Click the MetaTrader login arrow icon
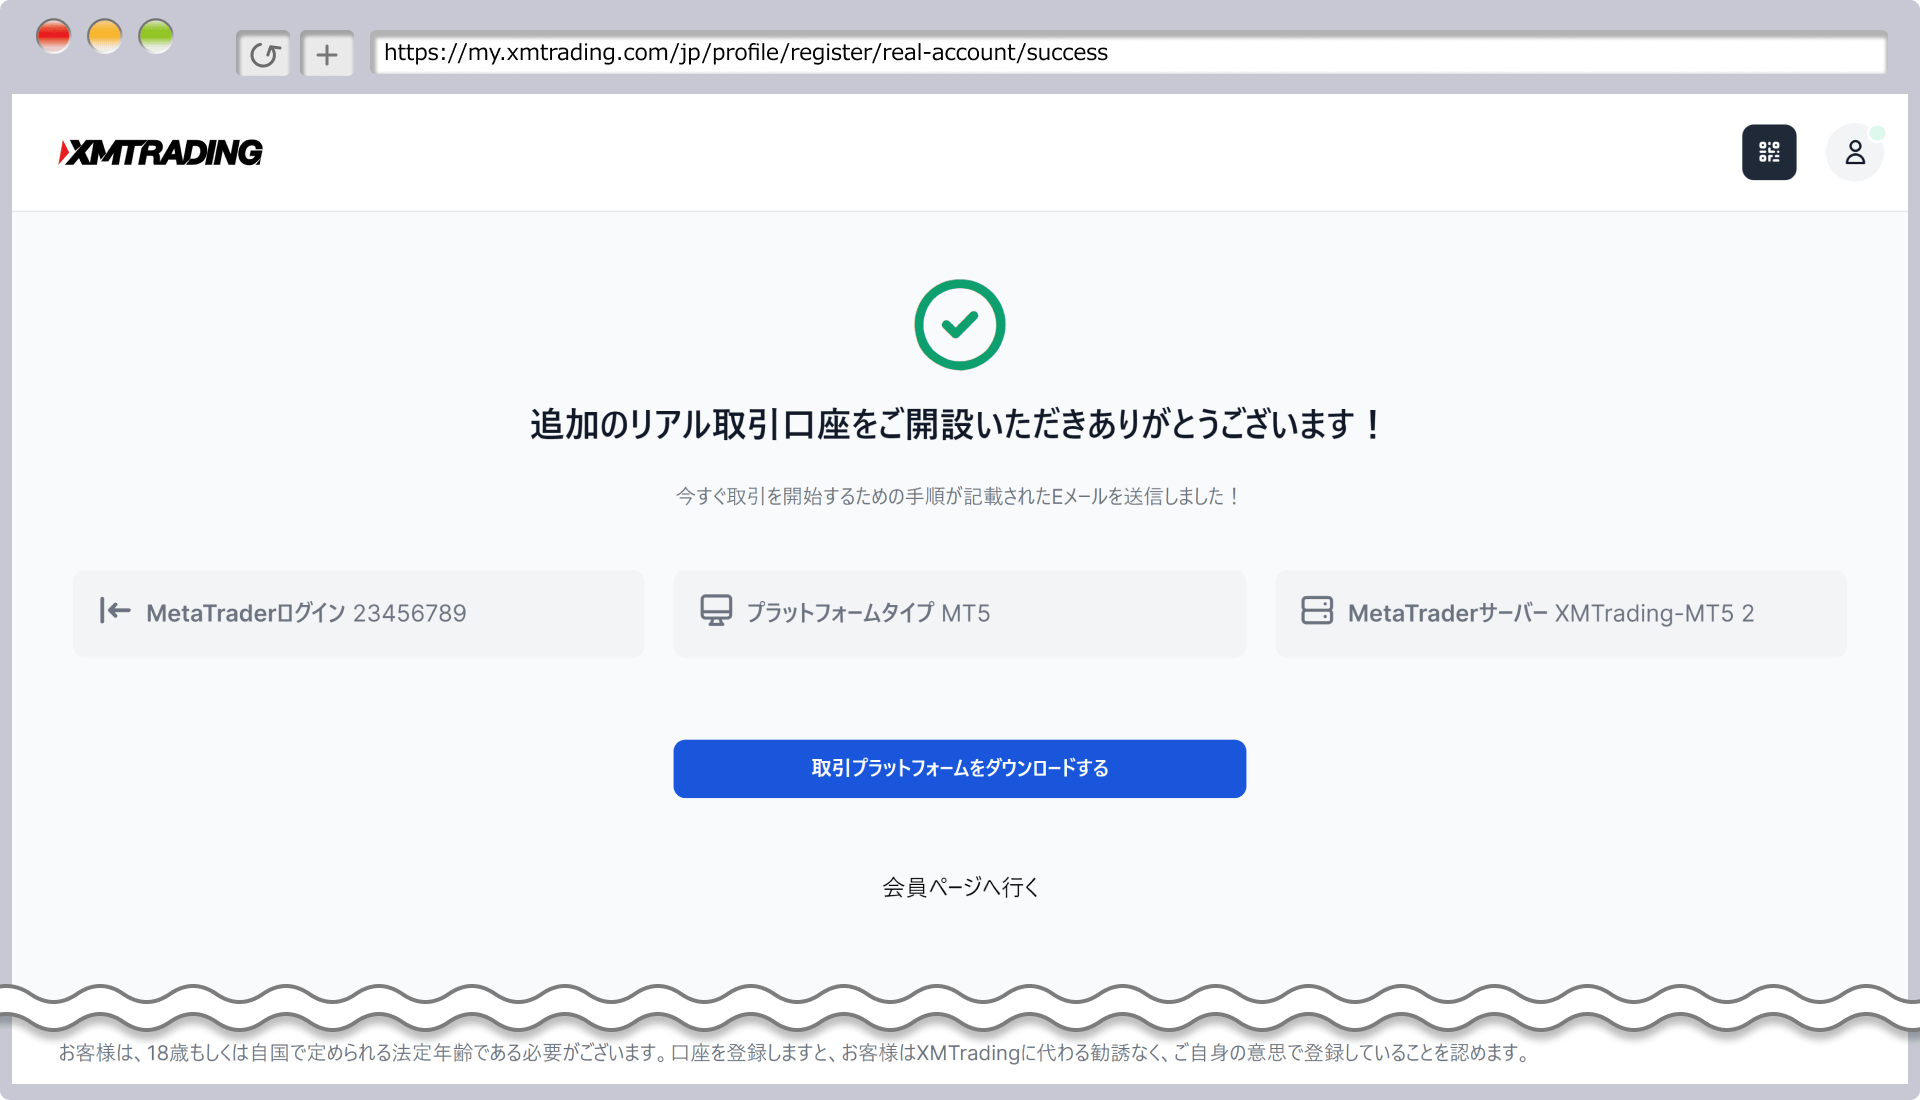Screen dimensions: 1920x1100 [115, 611]
